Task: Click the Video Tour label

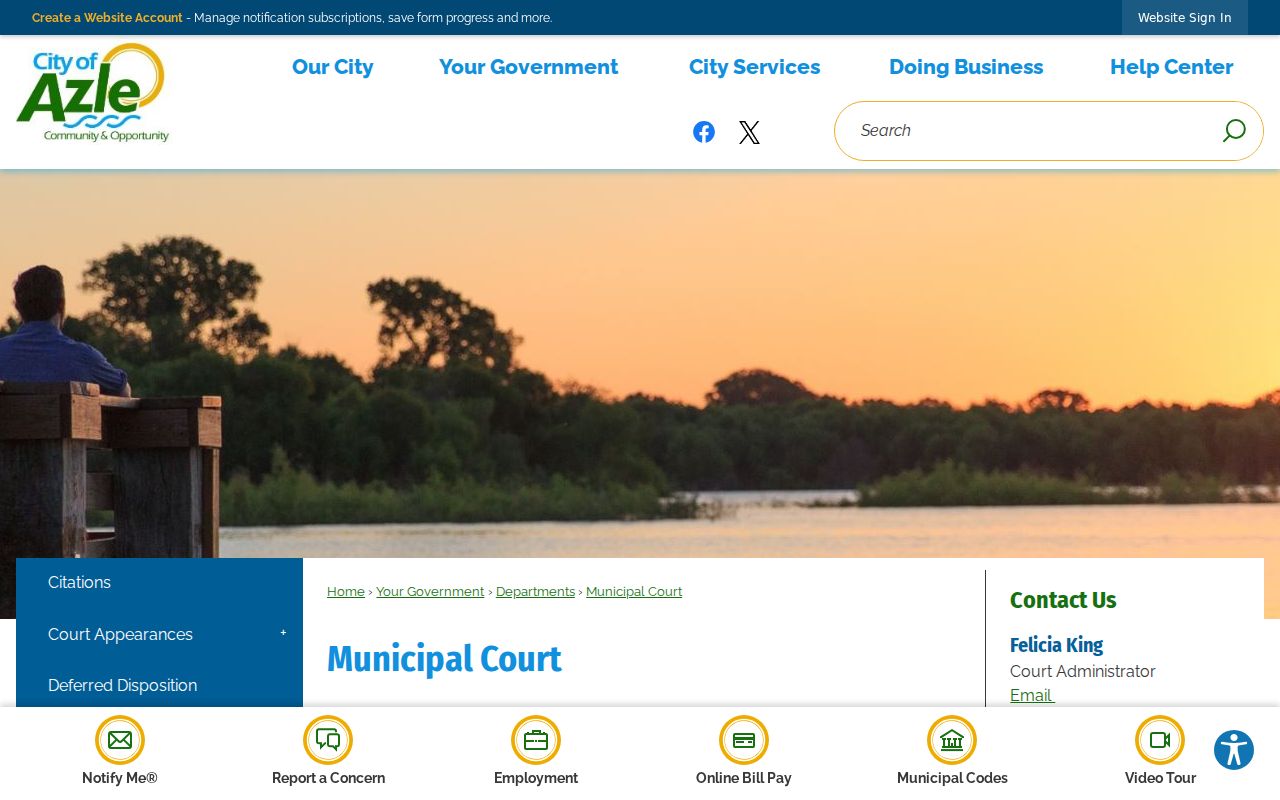Action: tap(1160, 778)
